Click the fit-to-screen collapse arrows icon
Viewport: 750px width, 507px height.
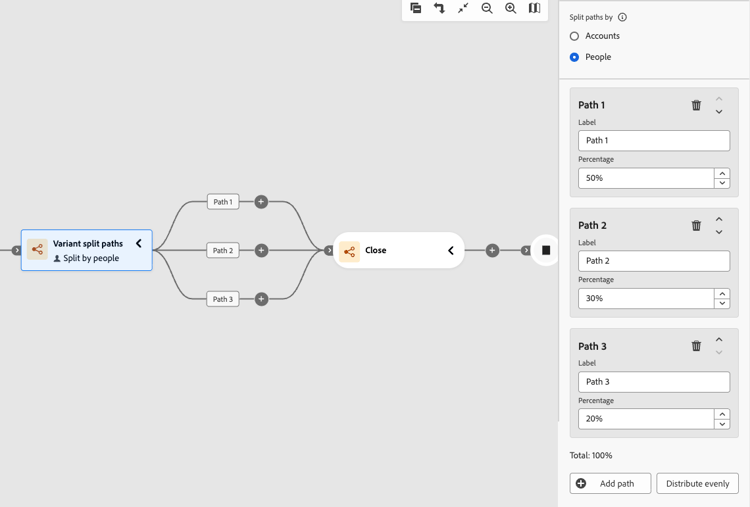tap(463, 8)
